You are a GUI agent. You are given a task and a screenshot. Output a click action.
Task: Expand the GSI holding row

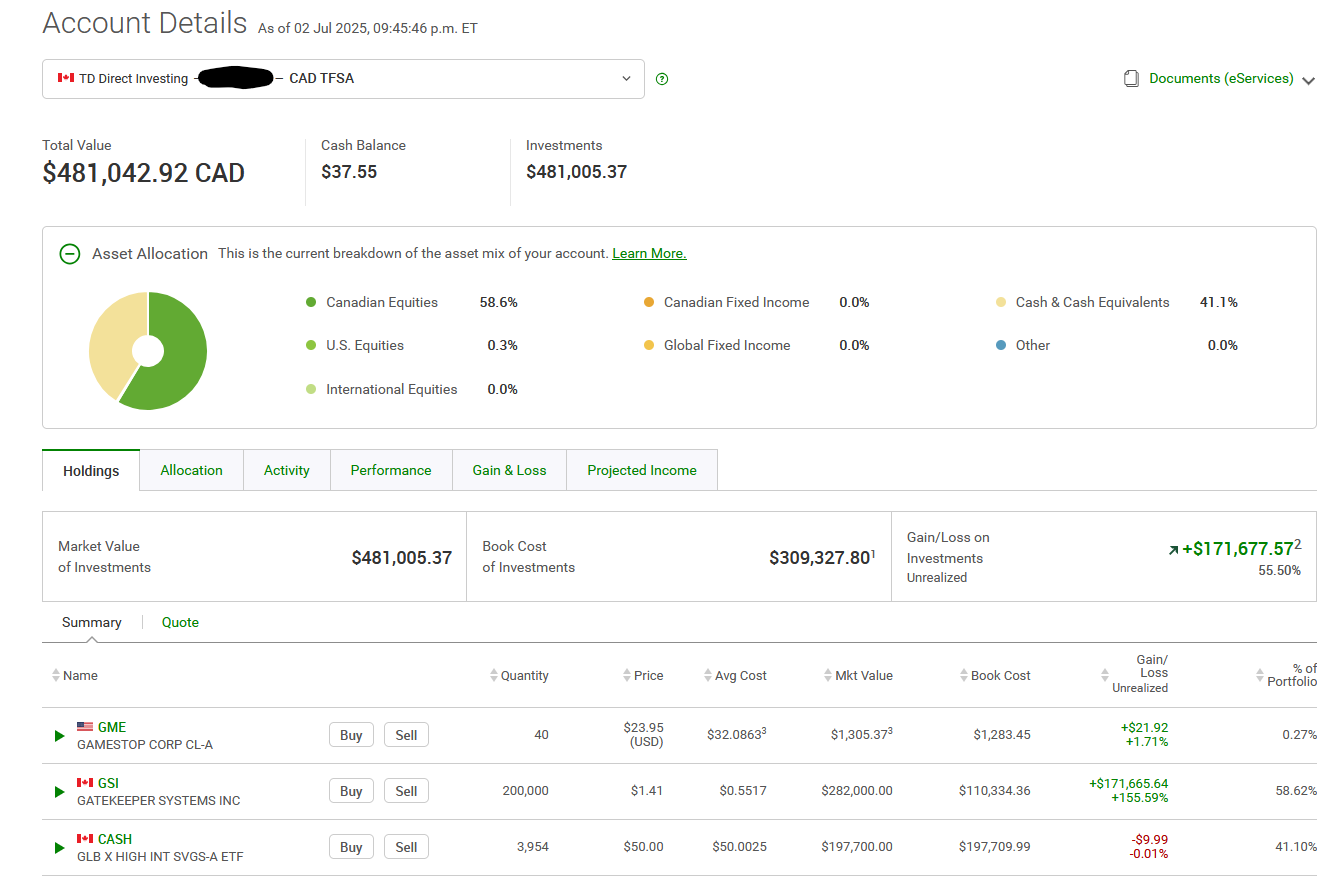(x=60, y=792)
